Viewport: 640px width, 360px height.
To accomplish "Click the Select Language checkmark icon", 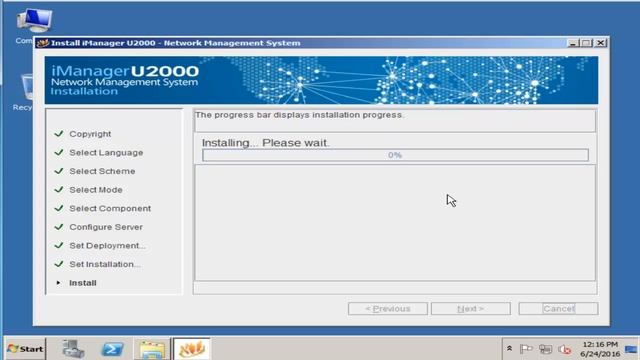I will pos(59,152).
